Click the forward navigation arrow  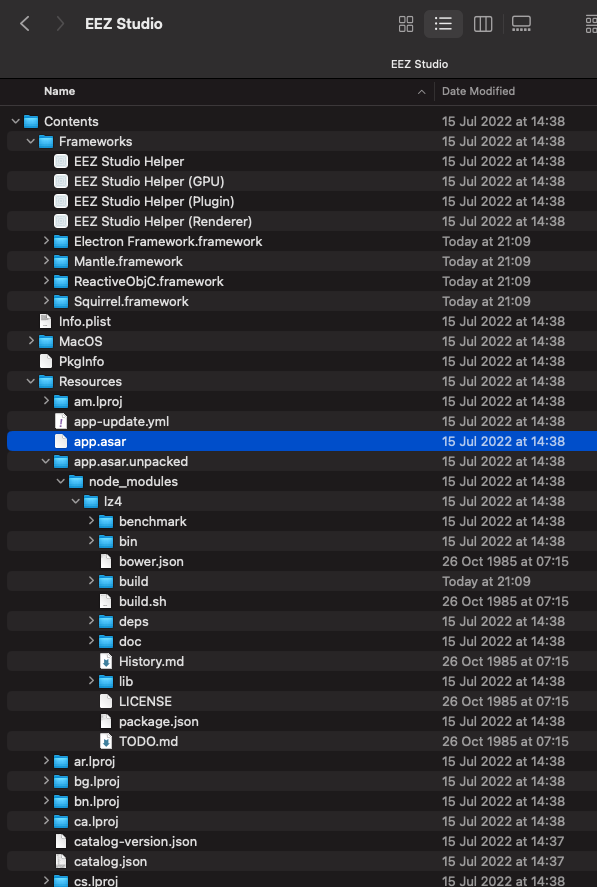59,24
